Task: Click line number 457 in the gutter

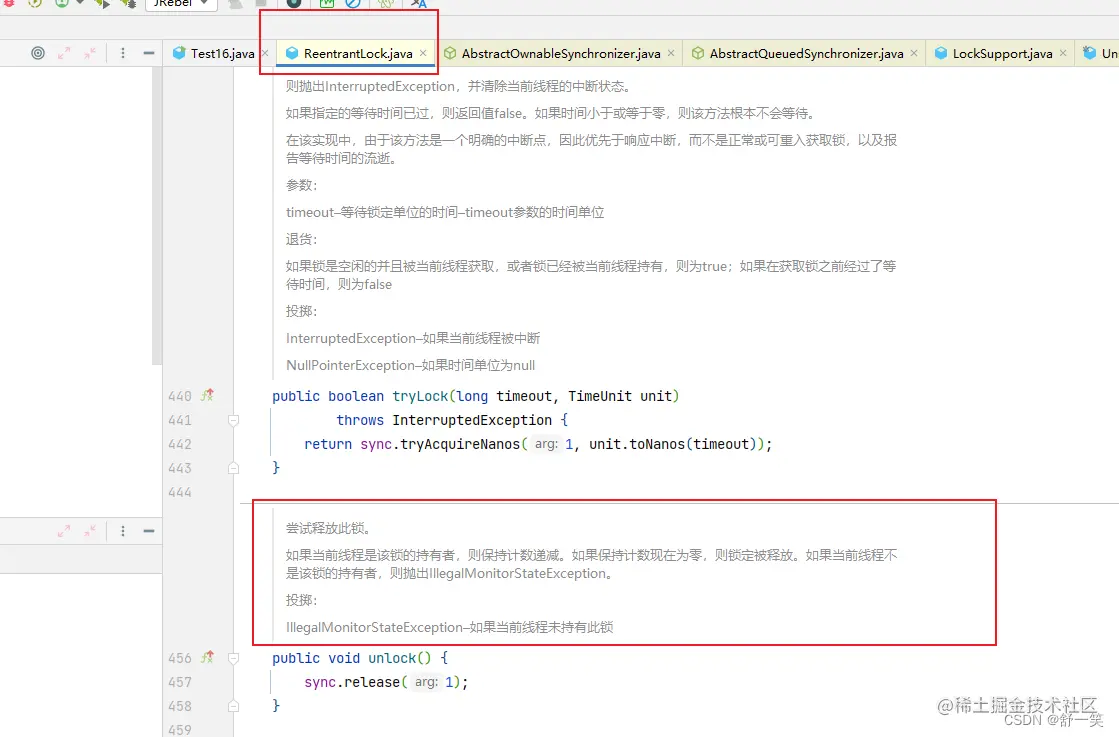Action: 180,683
